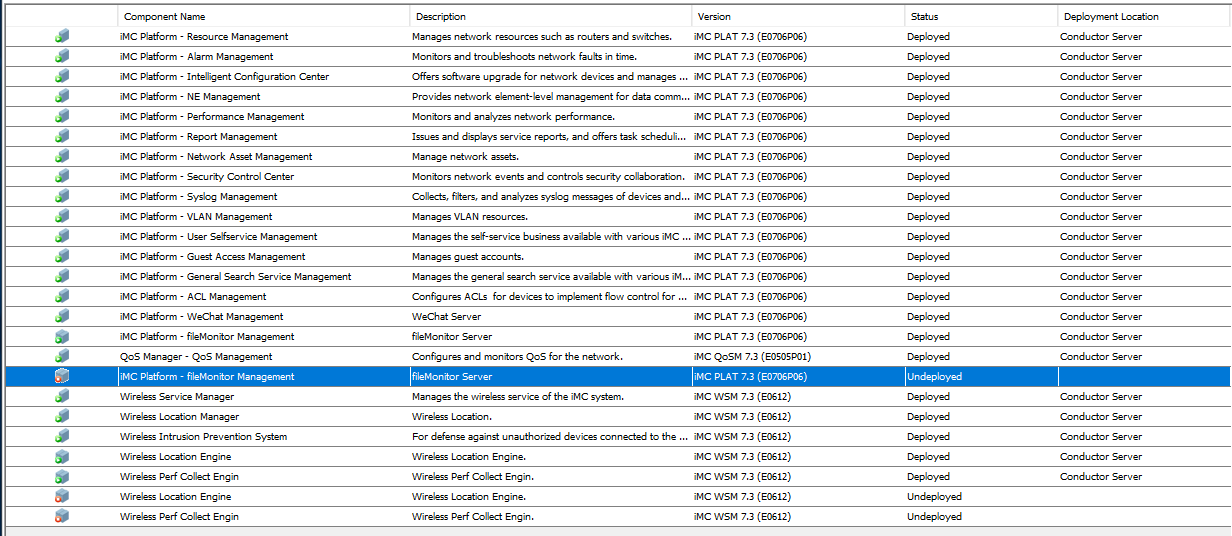
Task: Select the Wireless Service Manager row icon
Action: click(x=62, y=397)
